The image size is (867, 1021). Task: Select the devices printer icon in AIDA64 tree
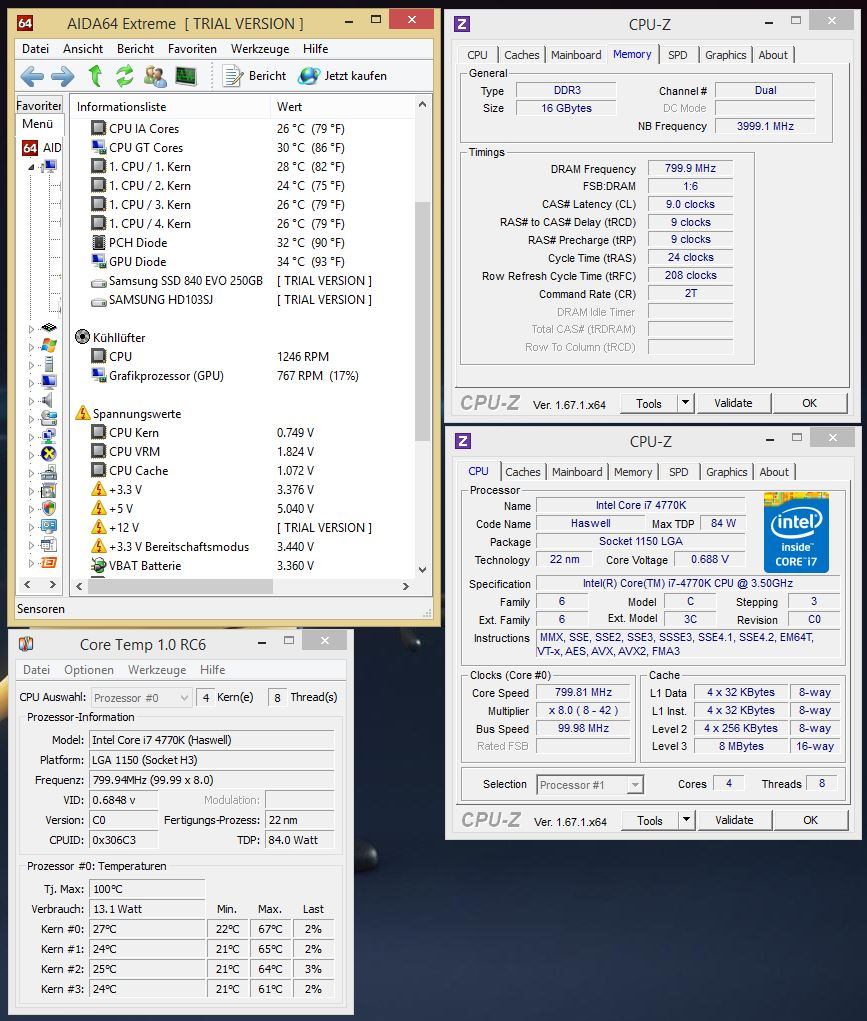tap(49, 472)
